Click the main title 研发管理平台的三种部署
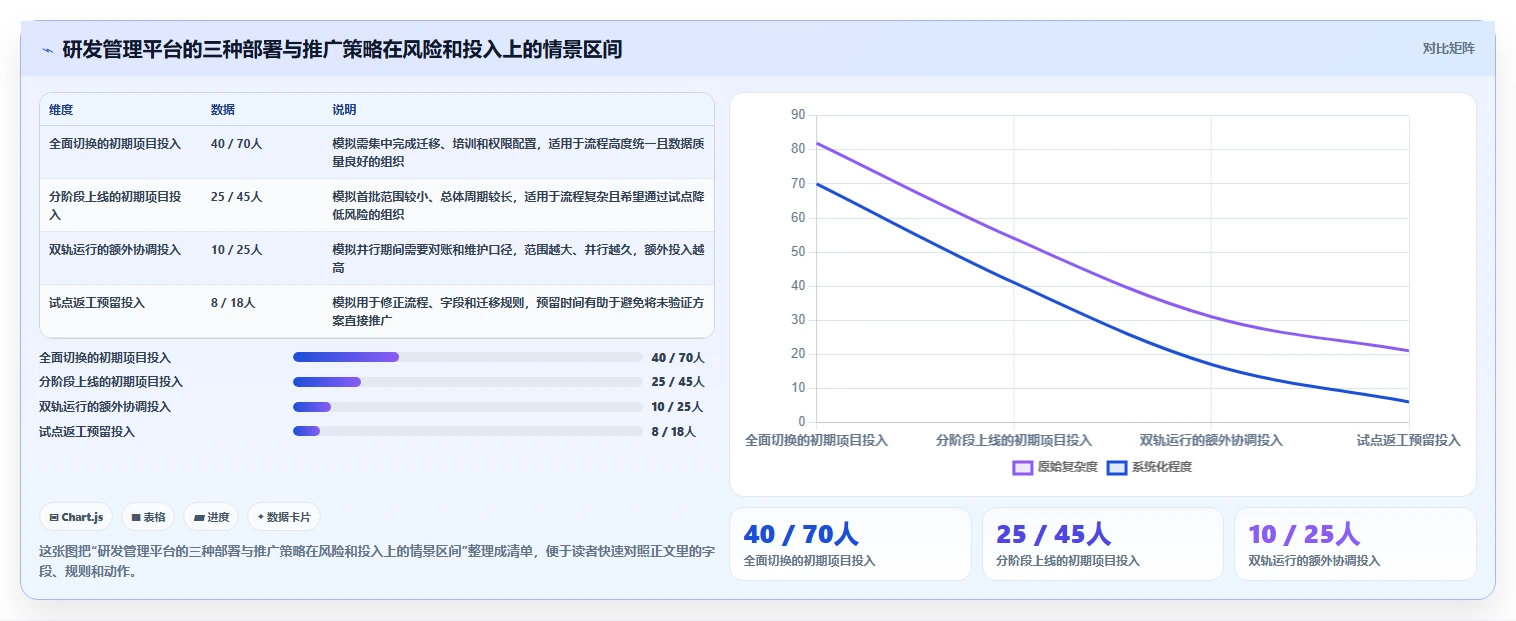Image resolution: width=1516 pixels, height=621 pixels. tap(342, 49)
